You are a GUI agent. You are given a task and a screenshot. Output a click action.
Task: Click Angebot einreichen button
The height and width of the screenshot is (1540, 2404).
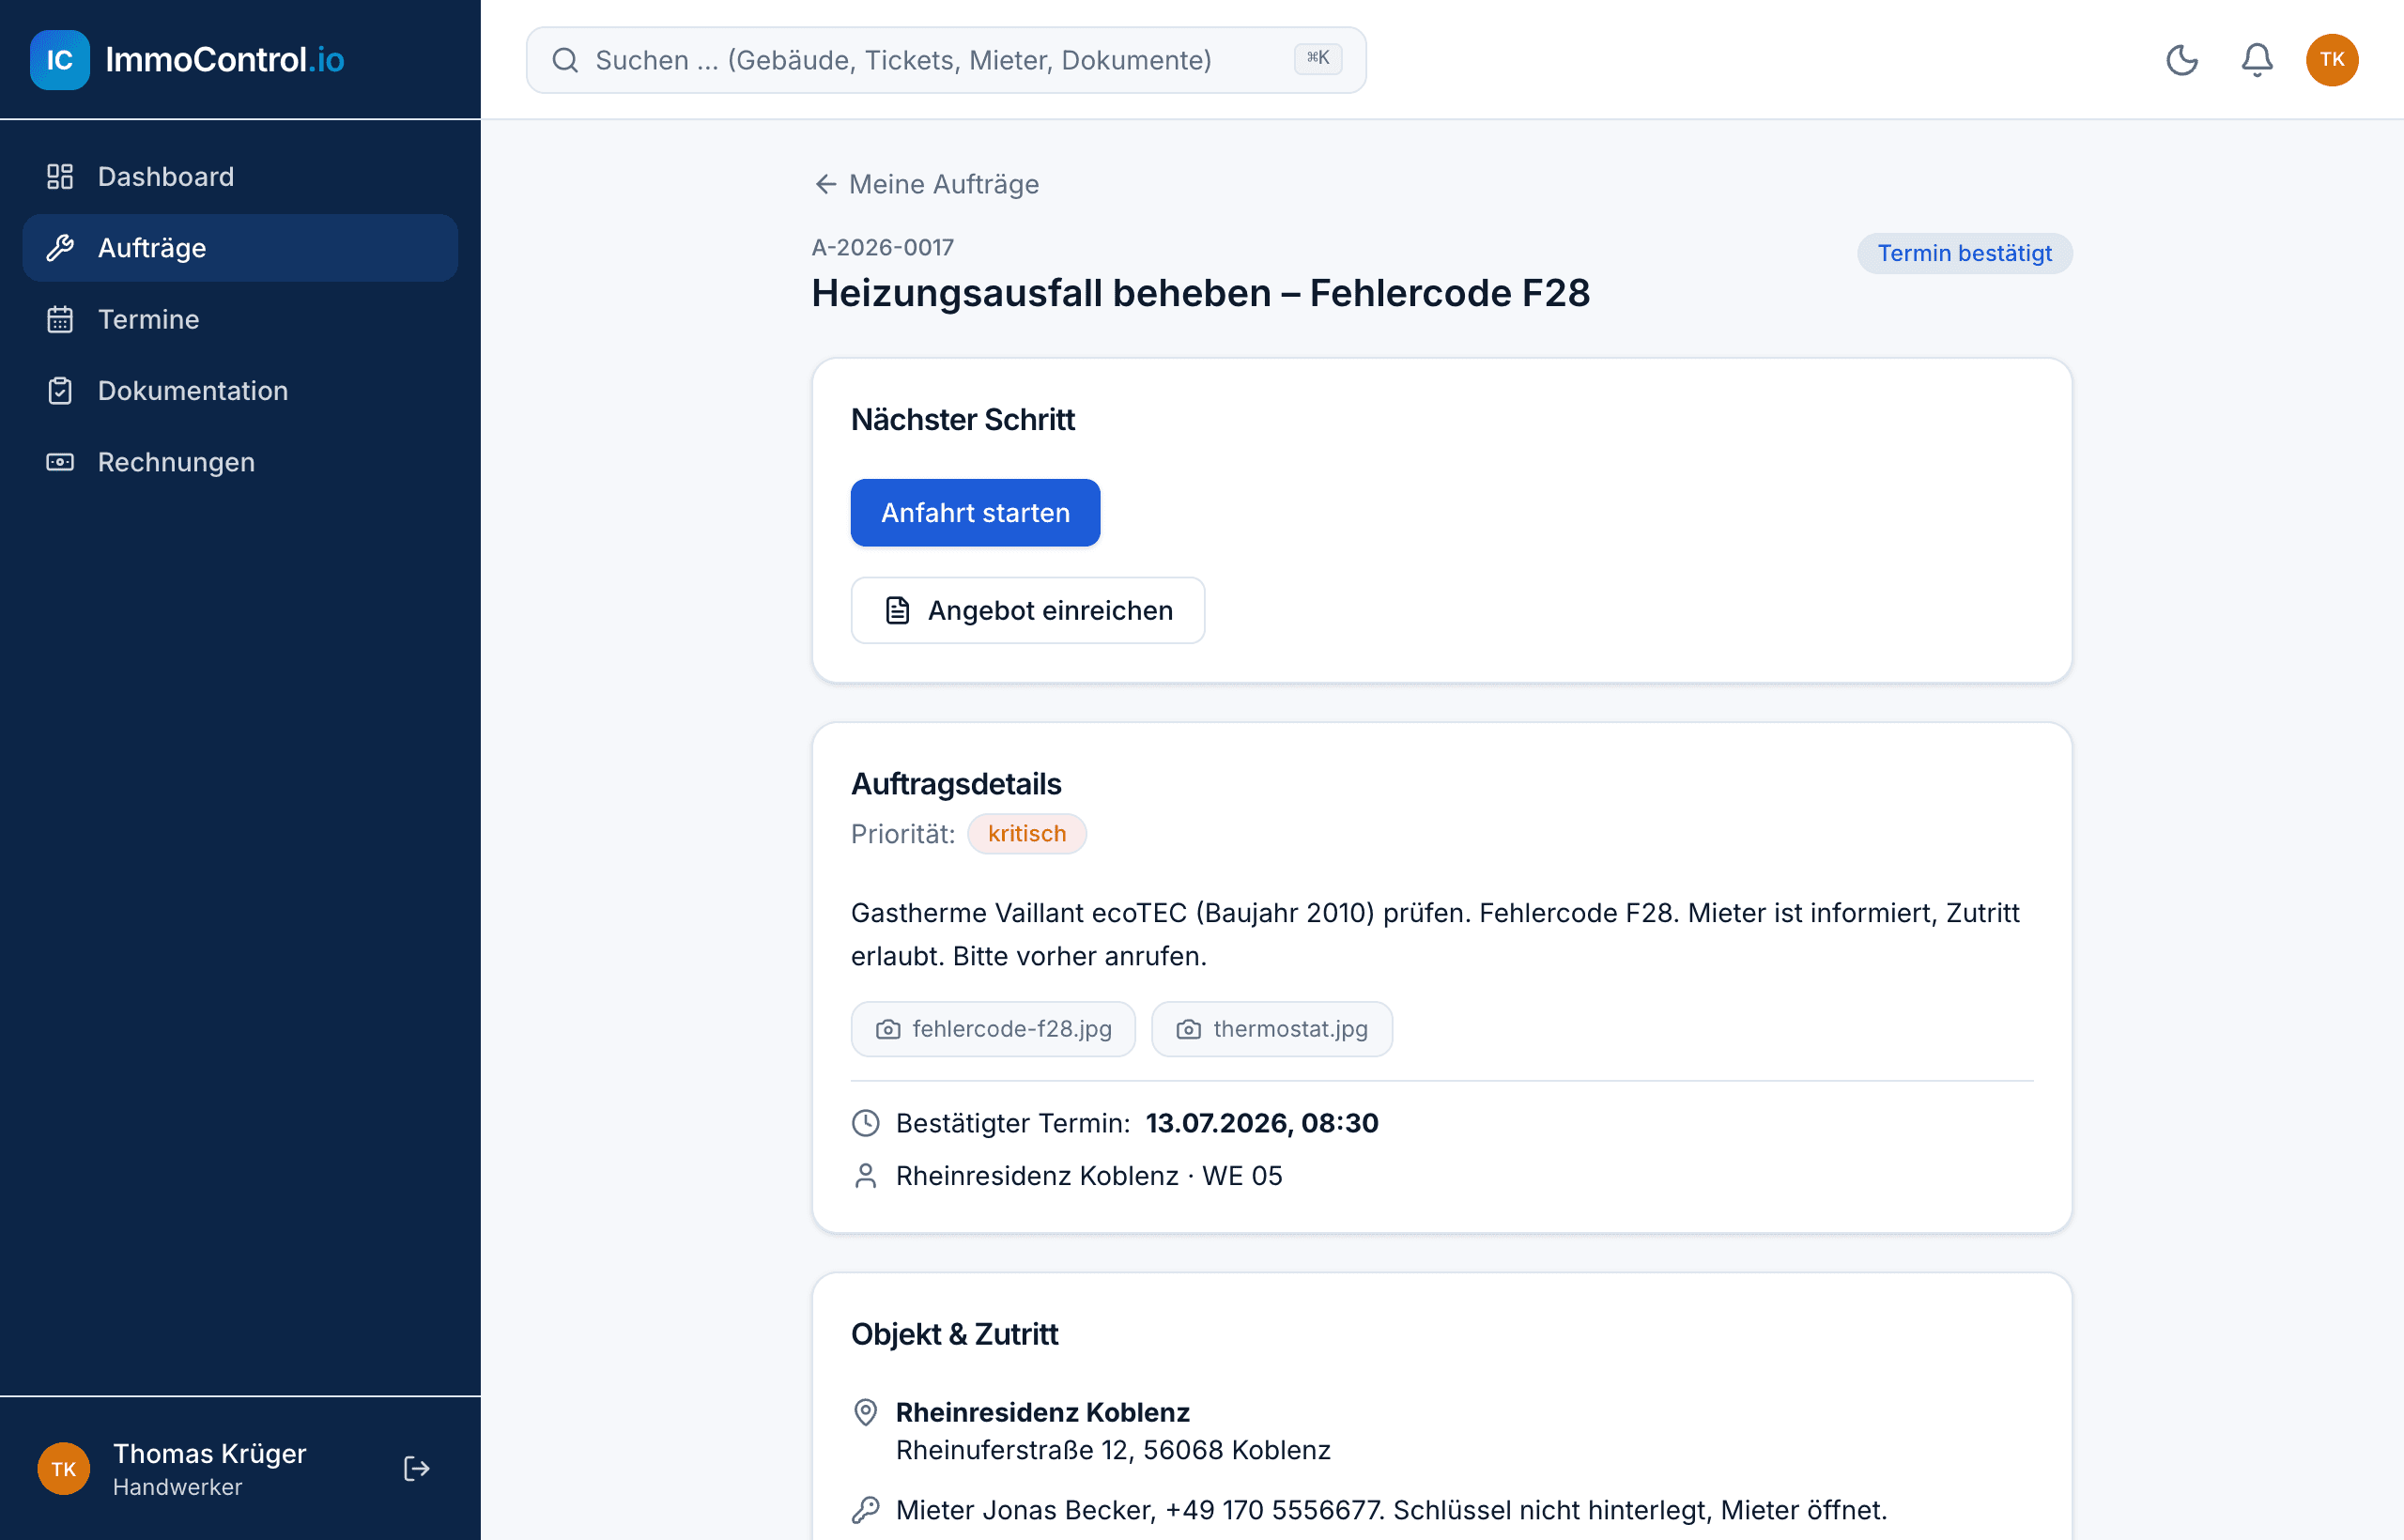[x=1027, y=611]
